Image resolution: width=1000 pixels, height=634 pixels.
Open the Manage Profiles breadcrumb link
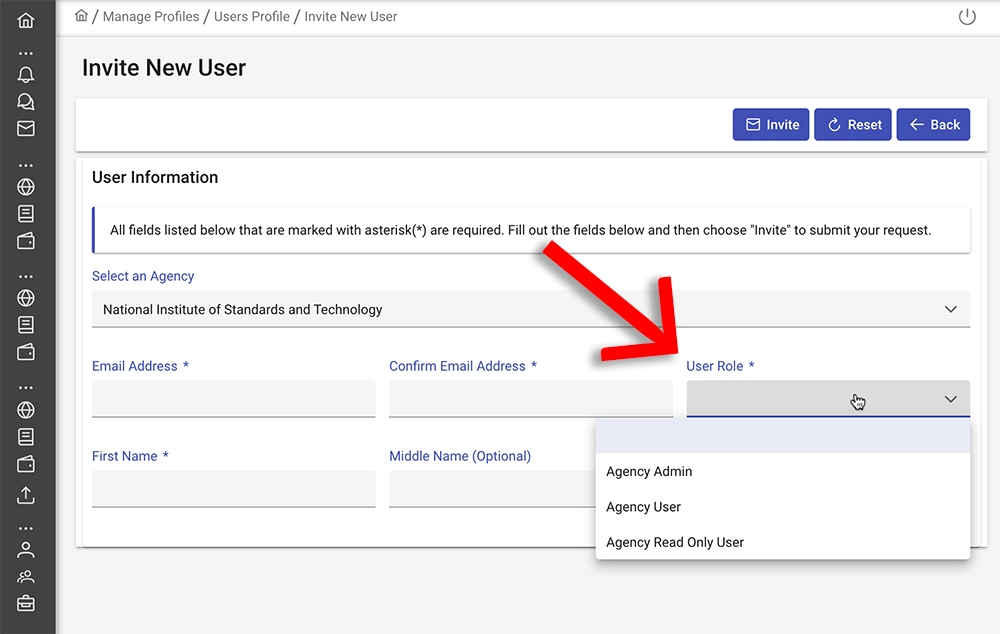[x=151, y=17]
